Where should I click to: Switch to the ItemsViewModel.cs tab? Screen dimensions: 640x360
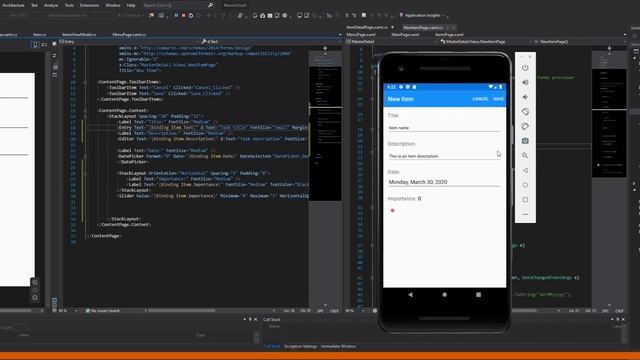[x=79, y=35]
